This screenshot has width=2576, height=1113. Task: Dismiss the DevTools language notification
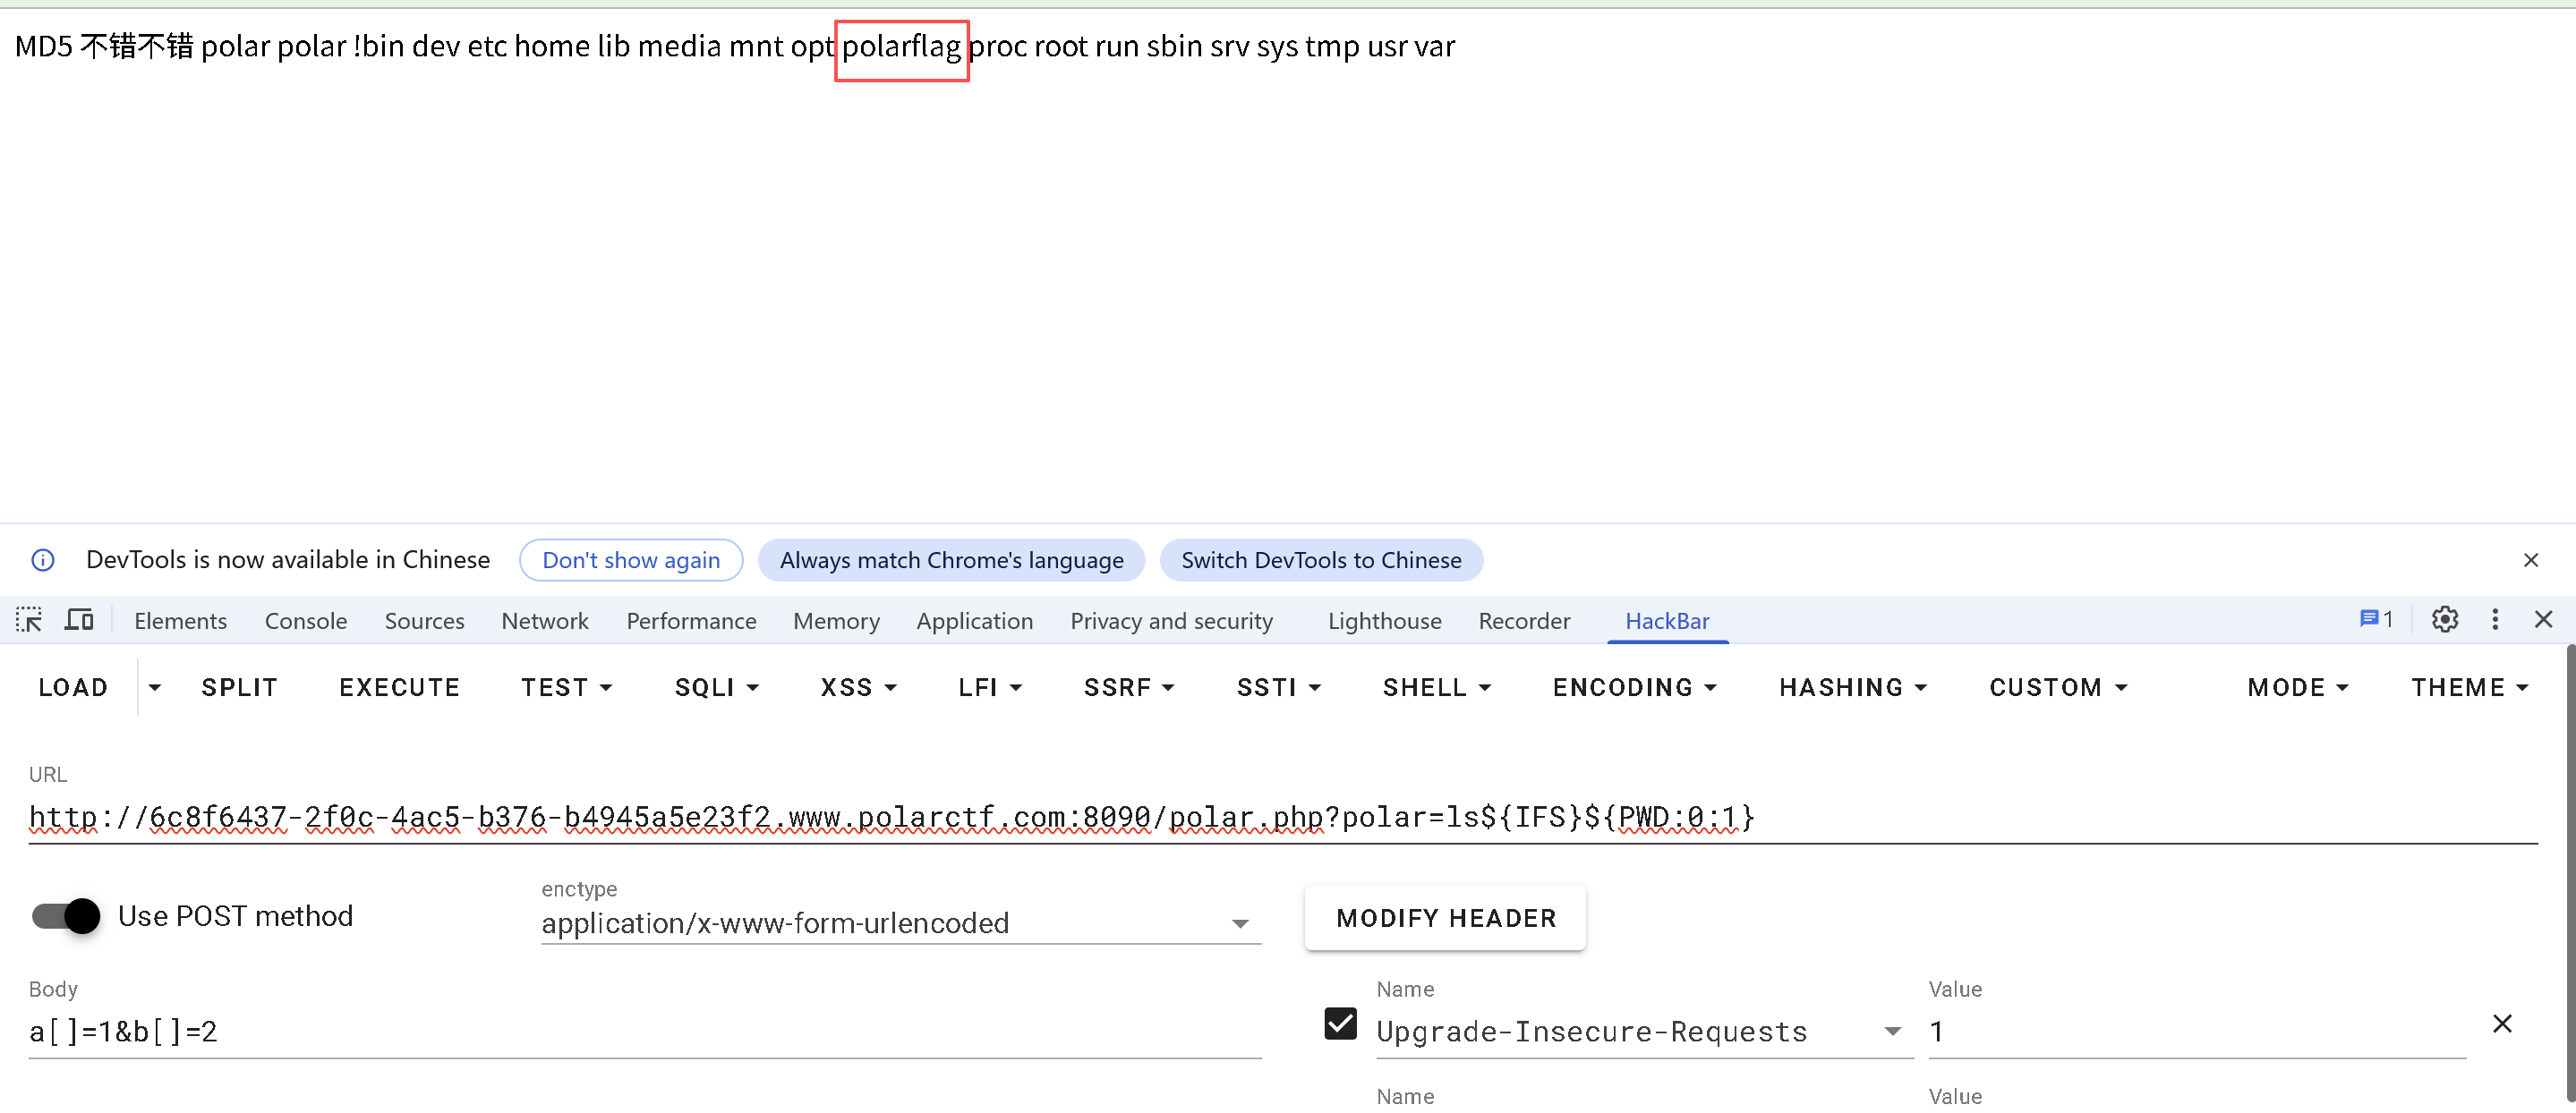pyautogui.click(x=2530, y=560)
